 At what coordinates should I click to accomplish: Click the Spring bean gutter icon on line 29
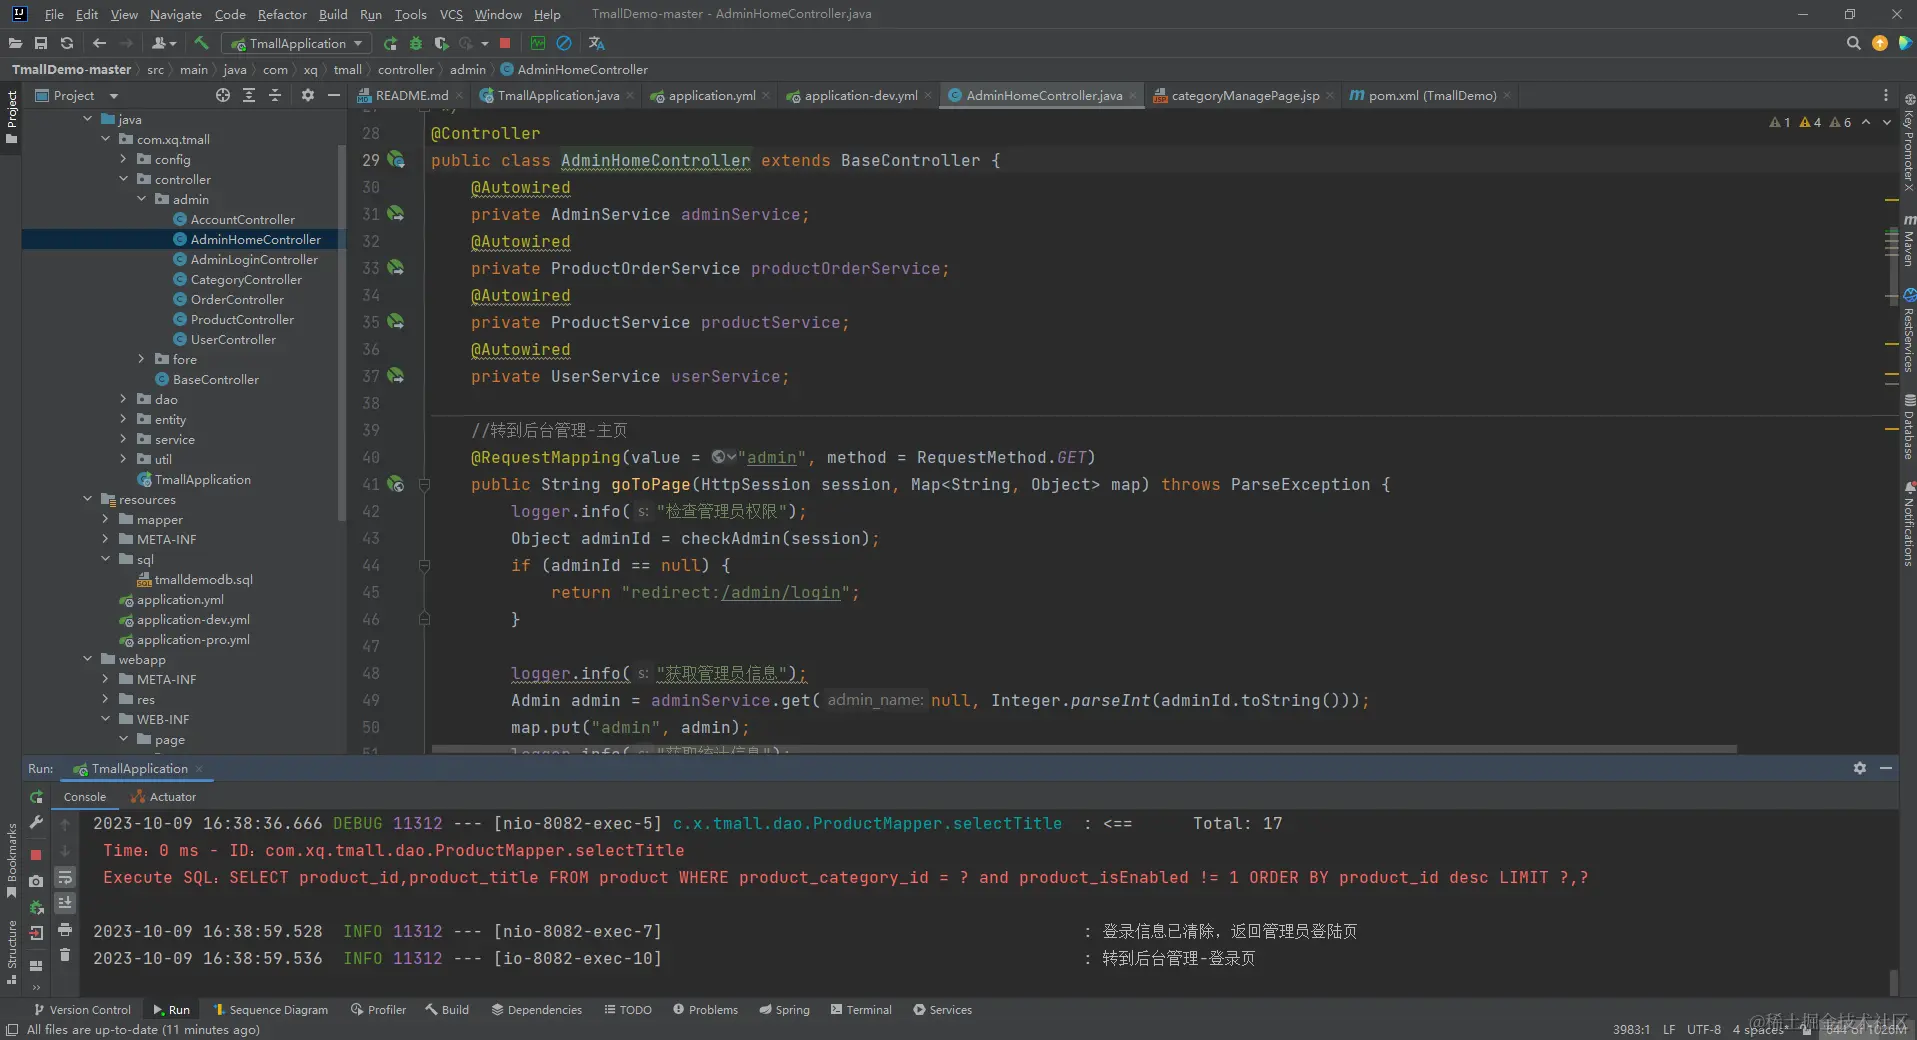pyautogui.click(x=396, y=159)
